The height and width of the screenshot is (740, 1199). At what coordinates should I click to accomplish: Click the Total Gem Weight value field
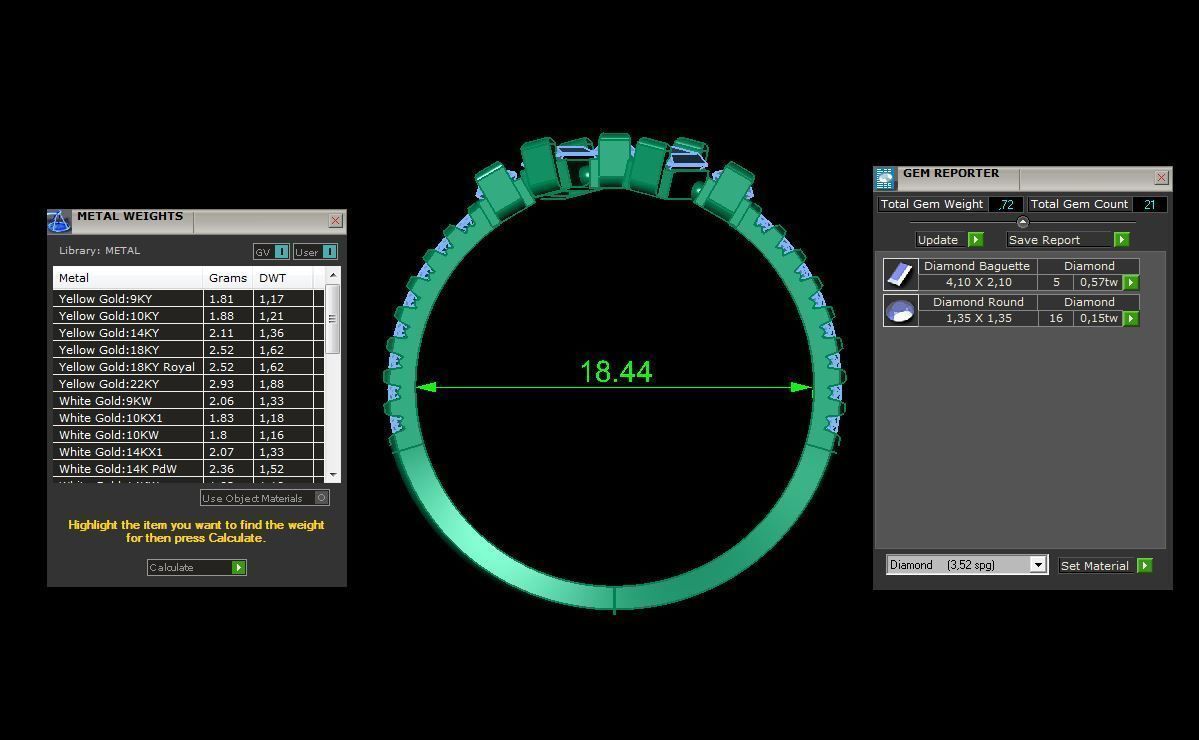1005,204
